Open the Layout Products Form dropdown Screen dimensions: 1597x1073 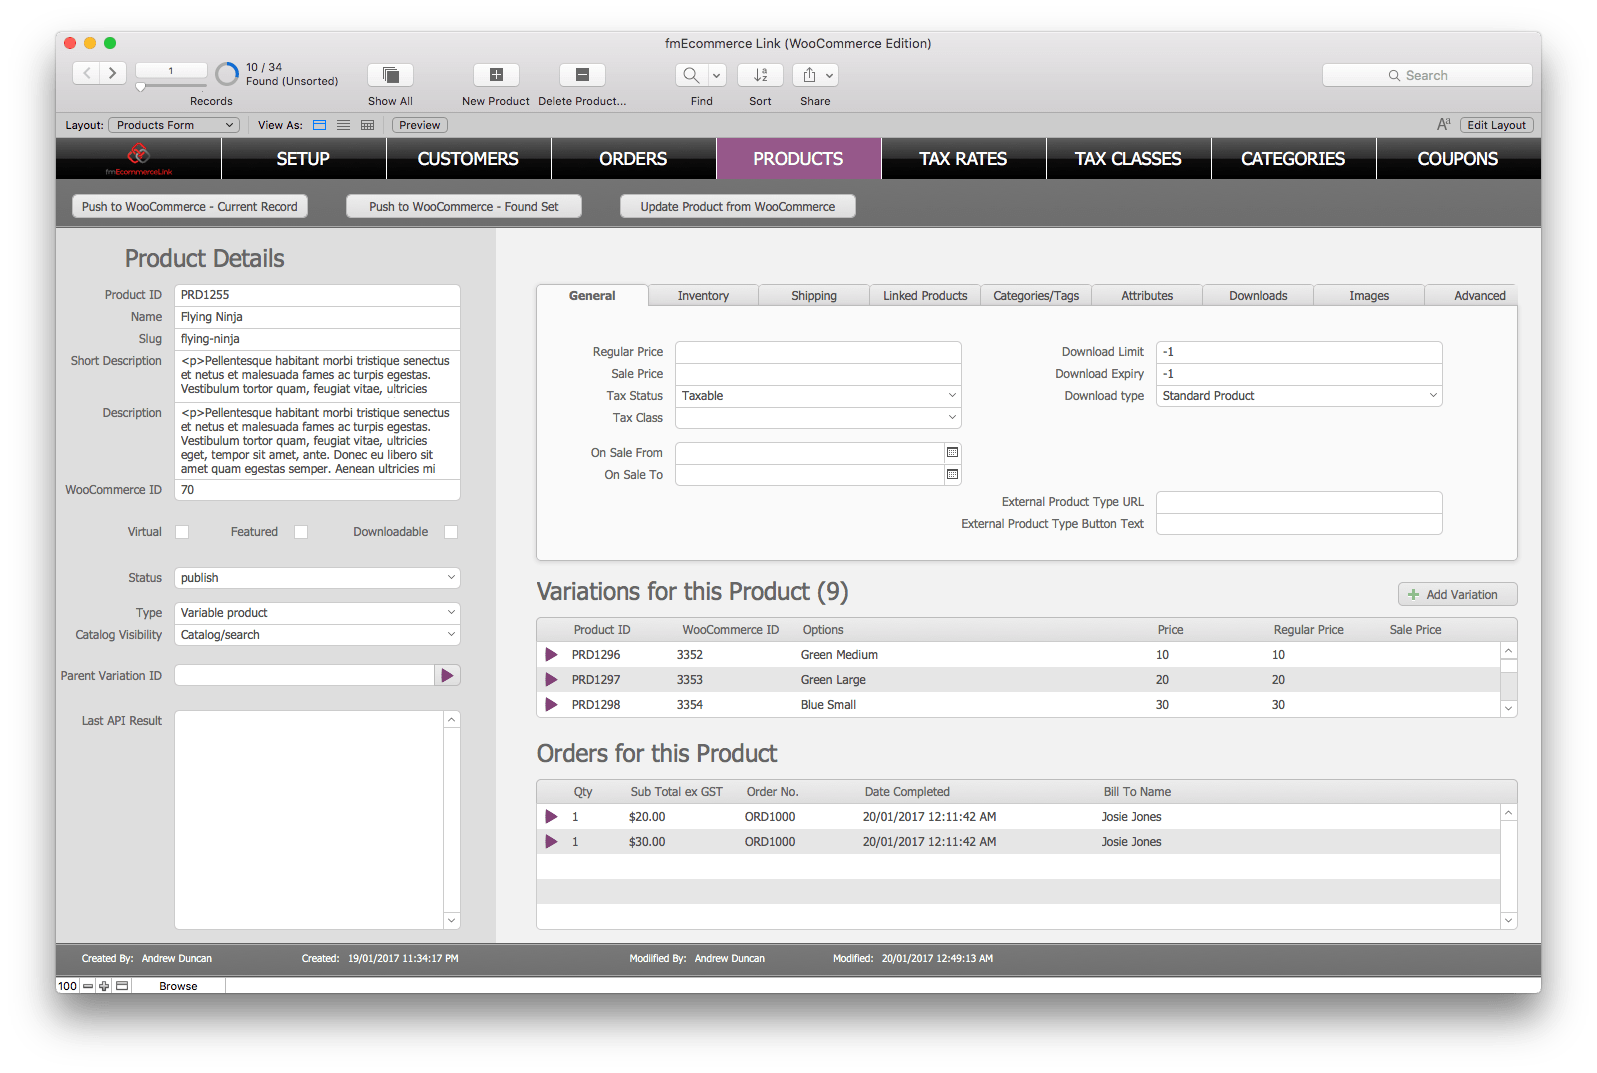point(174,125)
